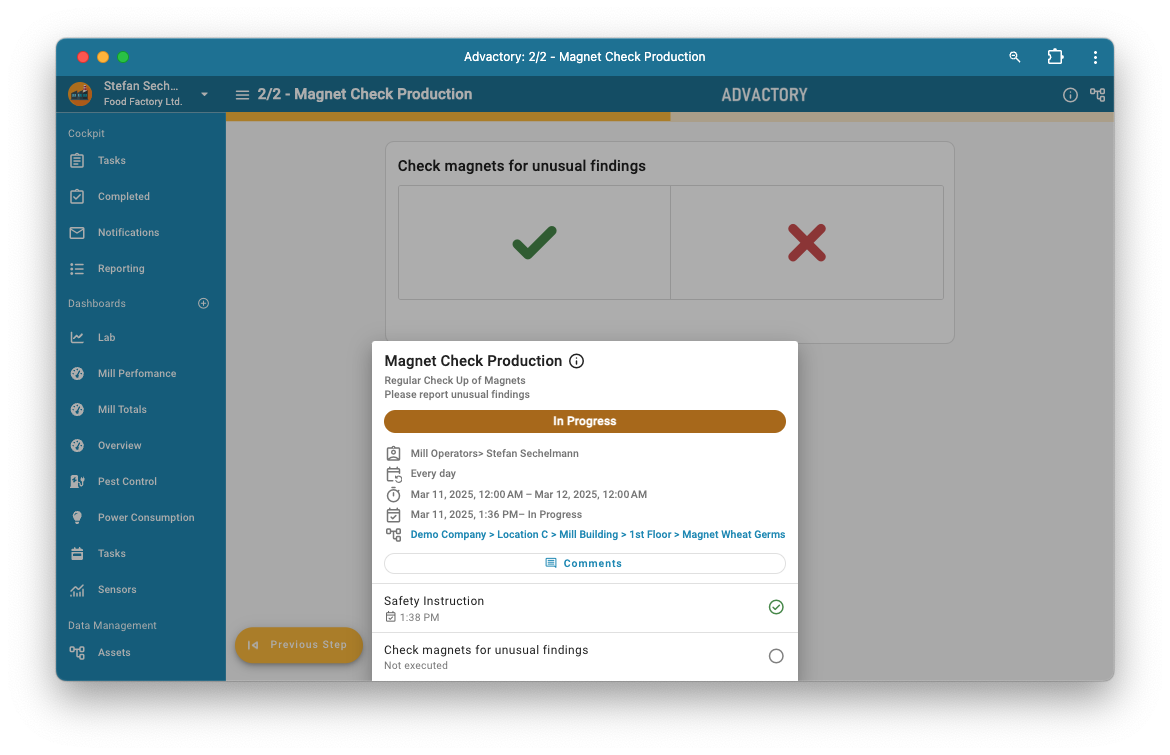Add a dashboard with plus icon
This screenshot has width=1170, height=755.
[x=204, y=303]
